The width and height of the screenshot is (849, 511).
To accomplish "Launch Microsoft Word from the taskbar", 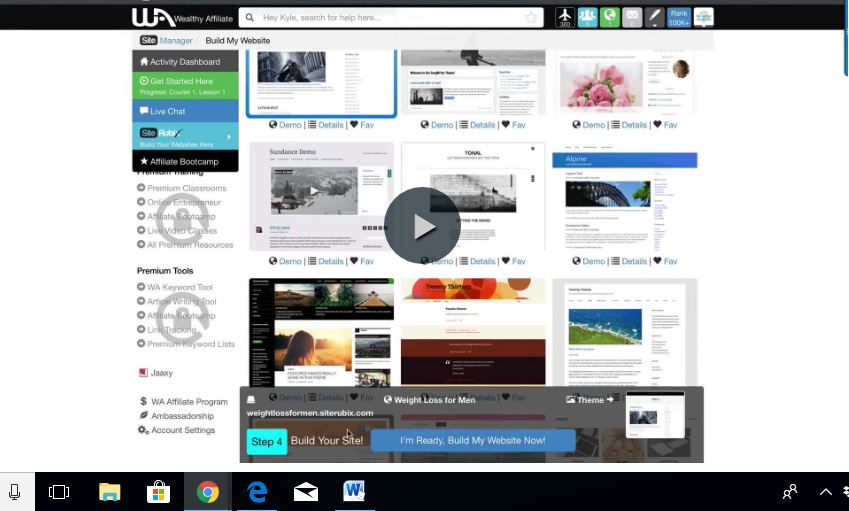I will (354, 492).
